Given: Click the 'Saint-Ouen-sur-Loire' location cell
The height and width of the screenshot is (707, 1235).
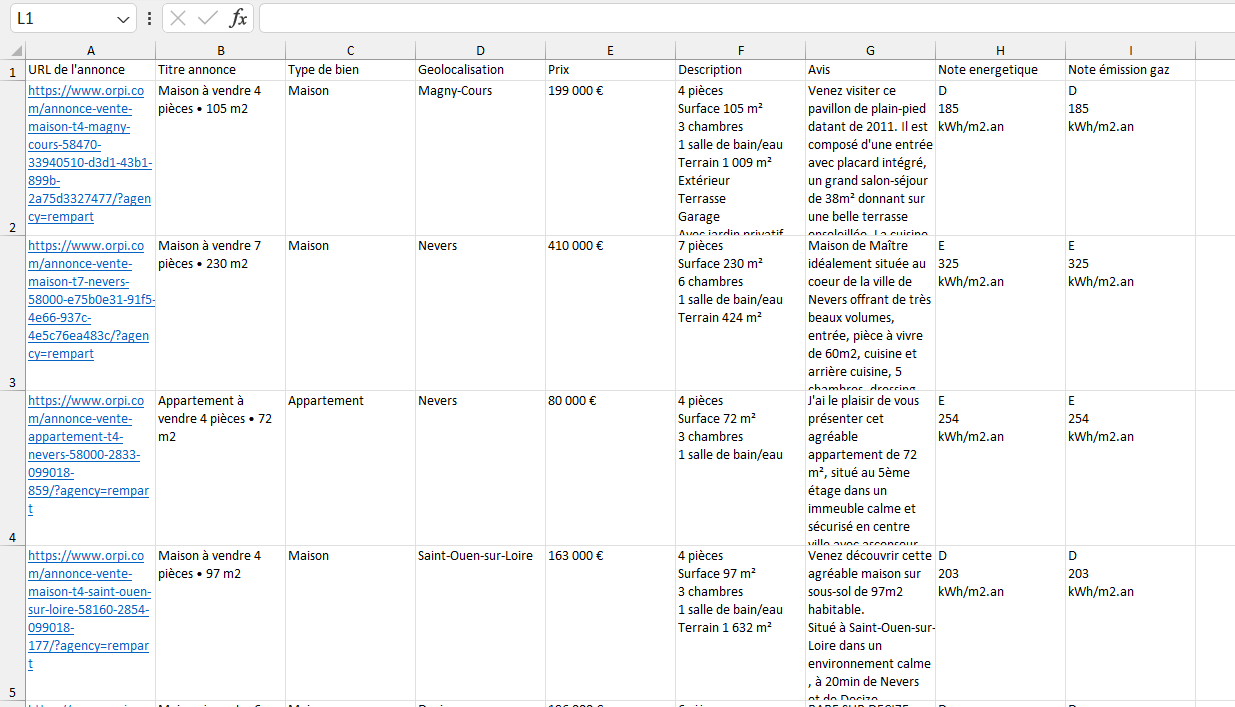Looking at the screenshot, I should pos(481,623).
